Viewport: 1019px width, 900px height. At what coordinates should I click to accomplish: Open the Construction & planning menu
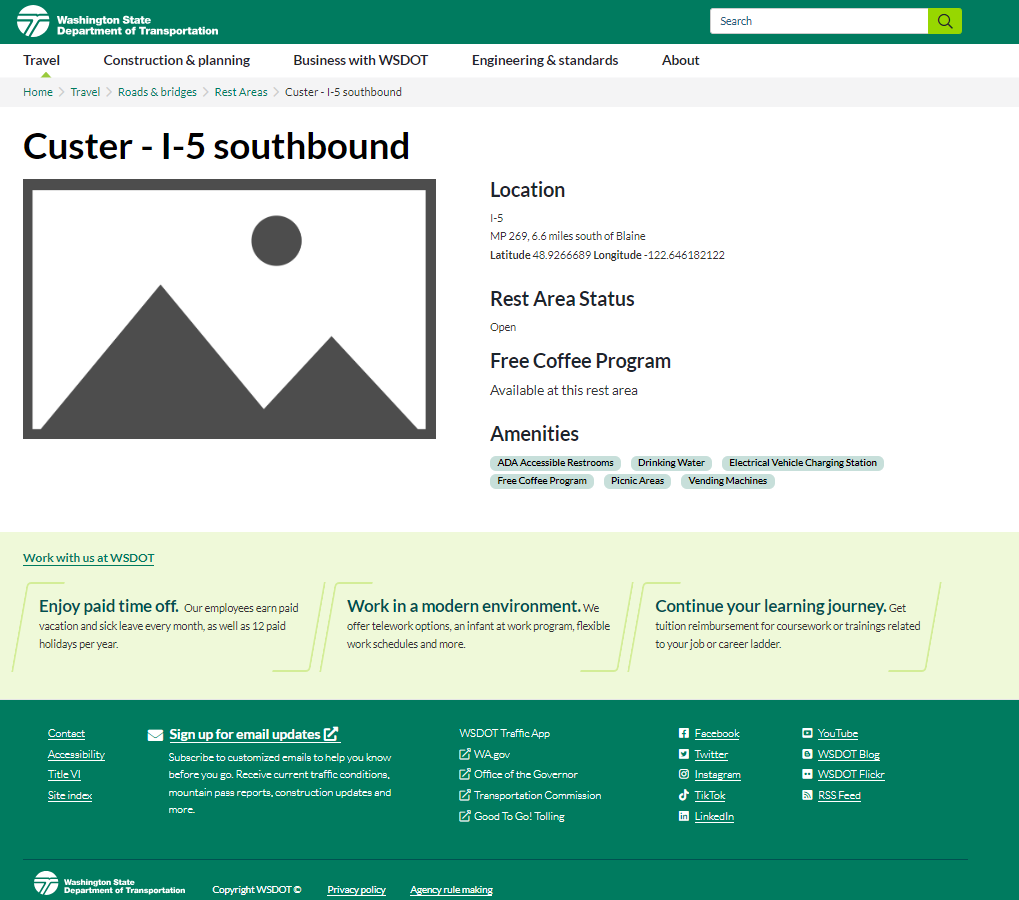click(x=177, y=60)
